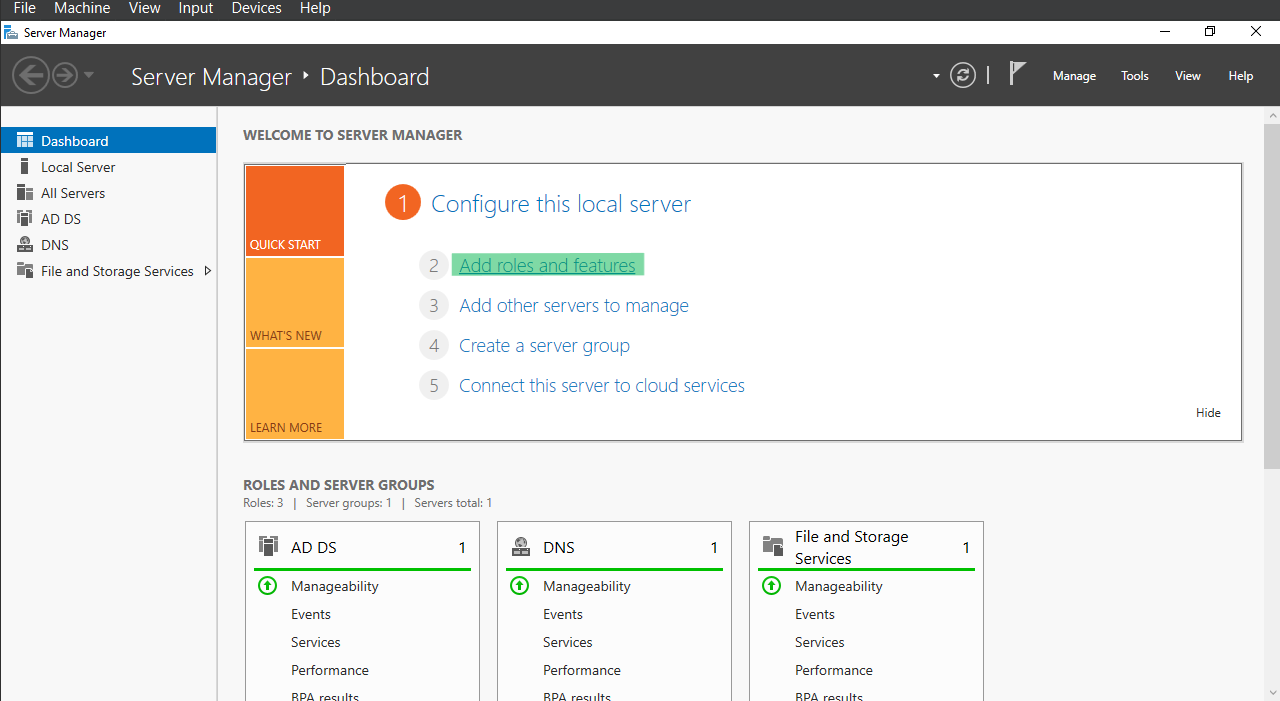
Task: Open Performance in File and Storage tile
Action: point(834,670)
